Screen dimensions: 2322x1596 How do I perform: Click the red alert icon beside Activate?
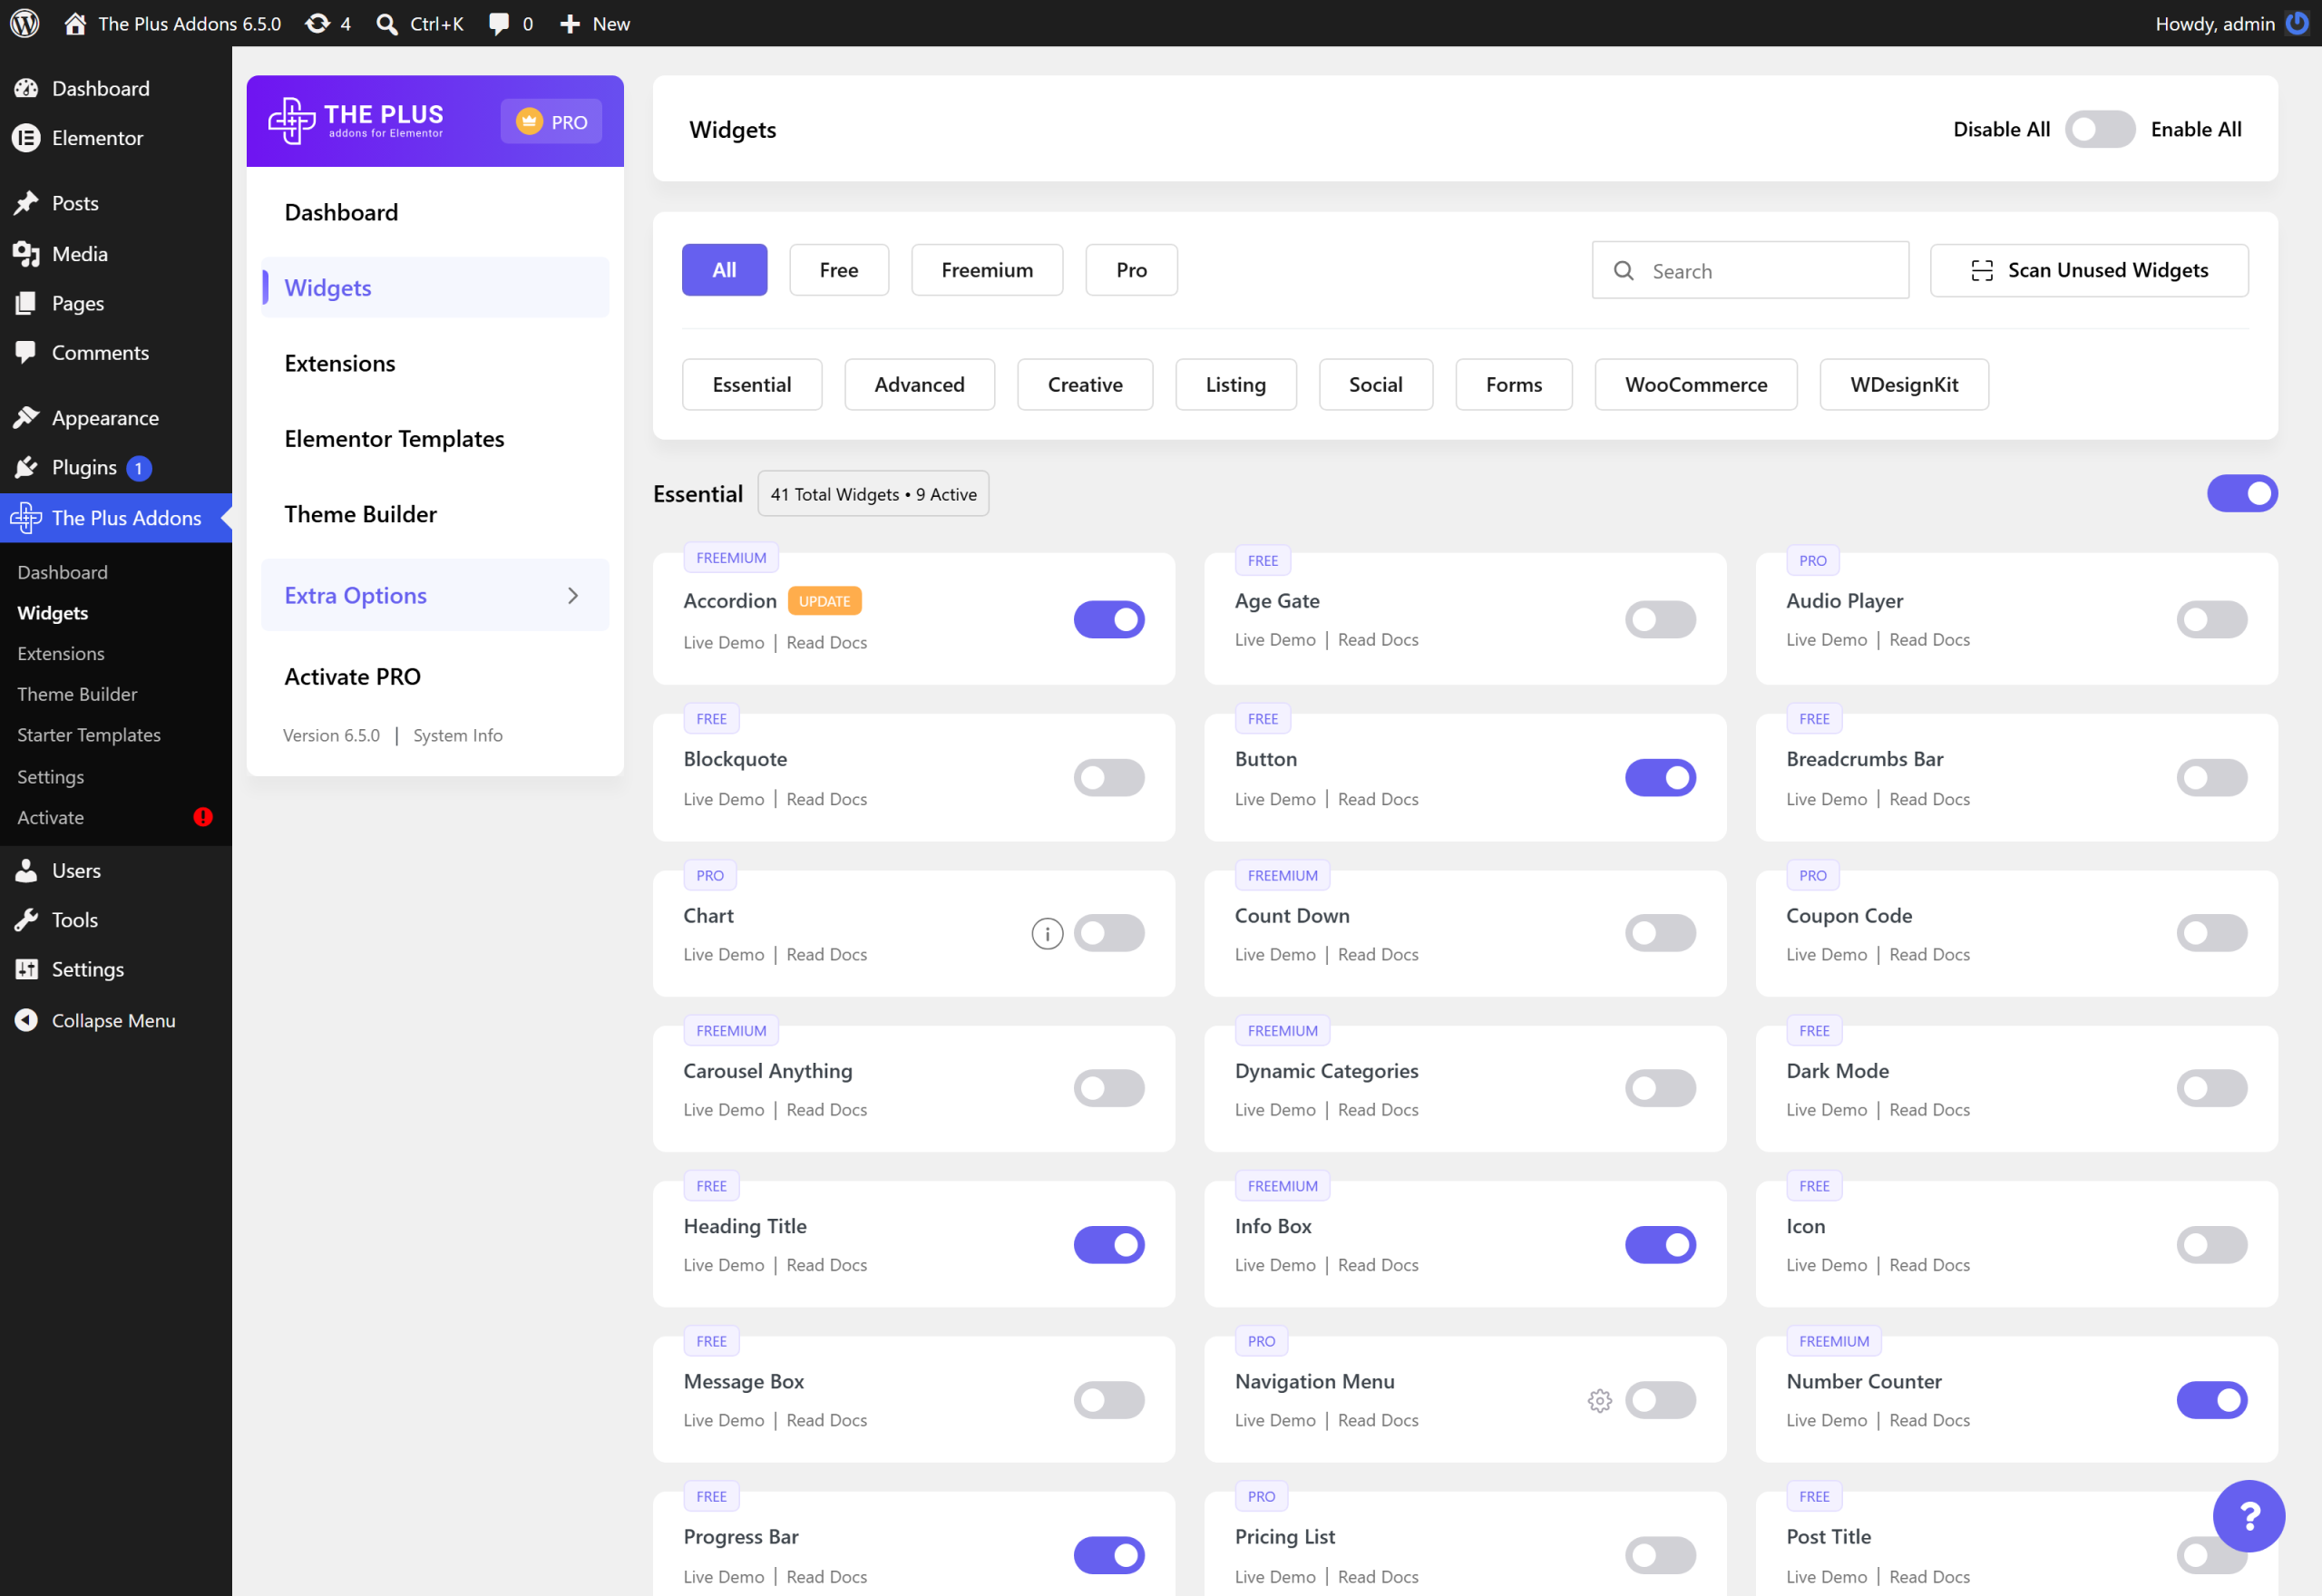(x=203, y=817)
